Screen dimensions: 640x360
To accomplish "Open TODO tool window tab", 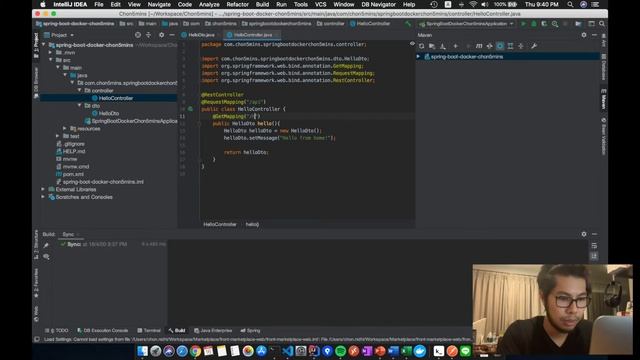I will coord(57,331).
